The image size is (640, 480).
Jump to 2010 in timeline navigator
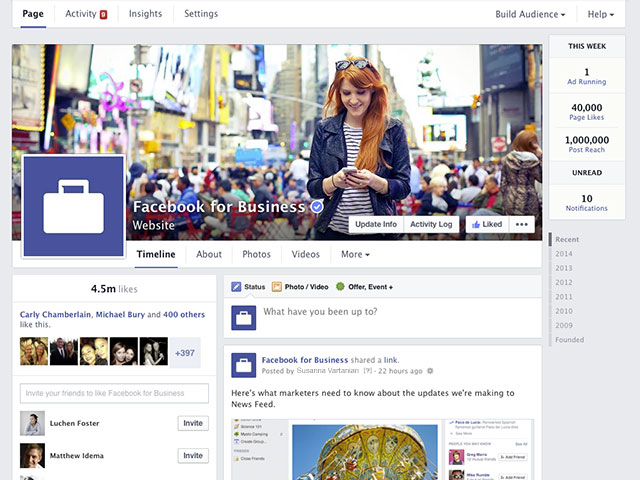pos(564,311)
